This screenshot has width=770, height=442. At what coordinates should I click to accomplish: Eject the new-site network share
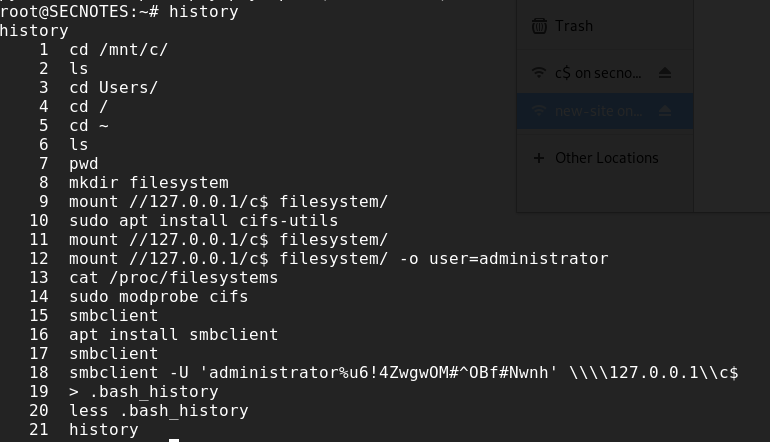(664, 111)
